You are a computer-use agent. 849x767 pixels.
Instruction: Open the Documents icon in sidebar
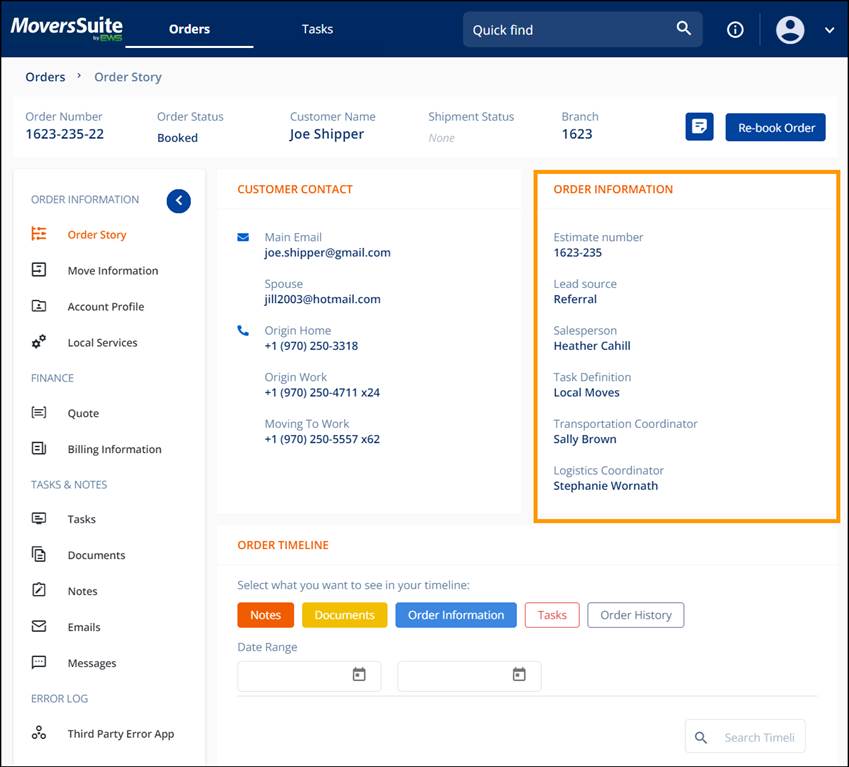(x=39, y=555)
